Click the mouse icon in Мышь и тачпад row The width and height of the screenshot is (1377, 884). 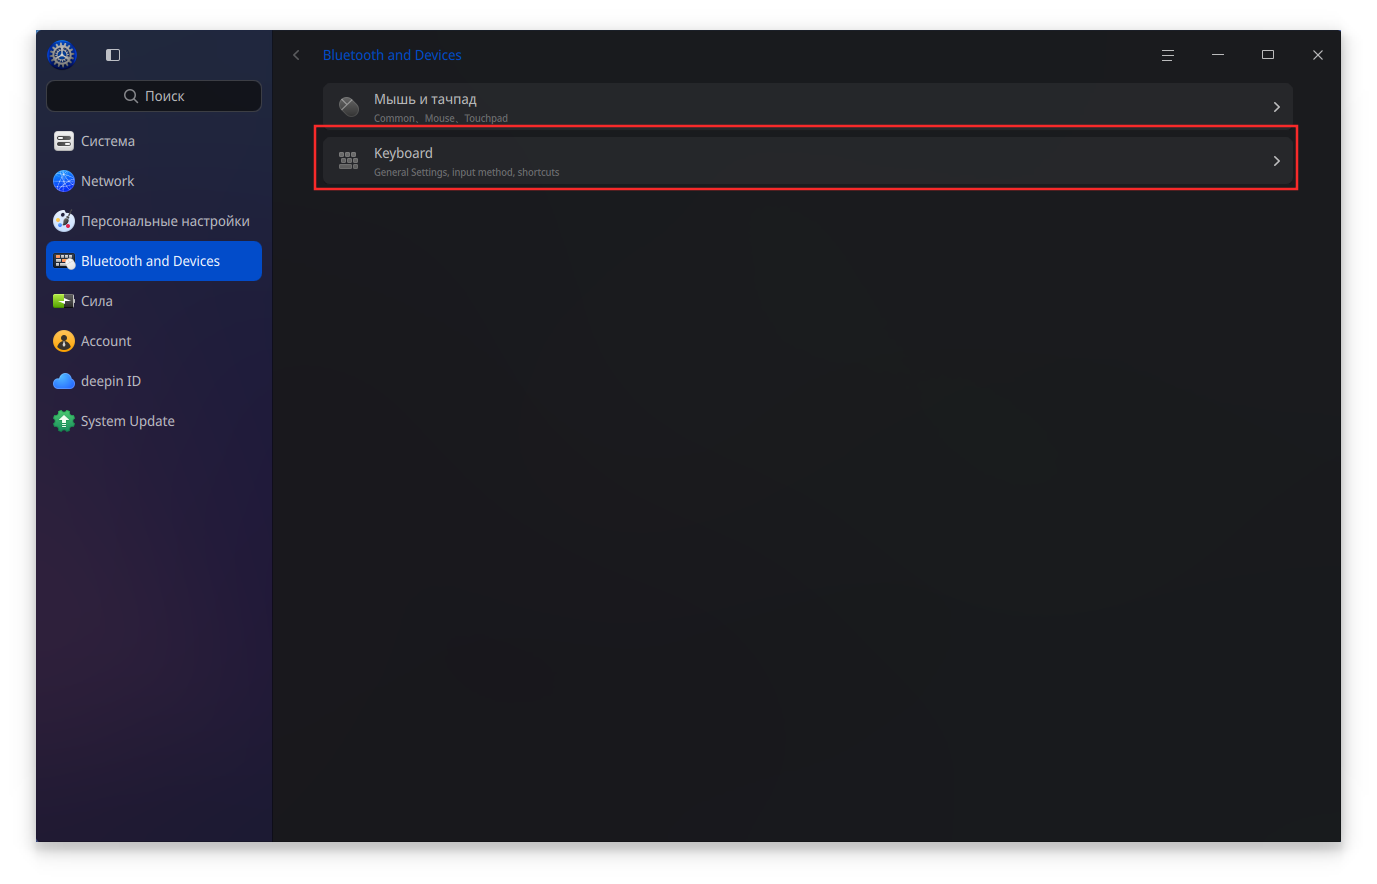(348, 107)
